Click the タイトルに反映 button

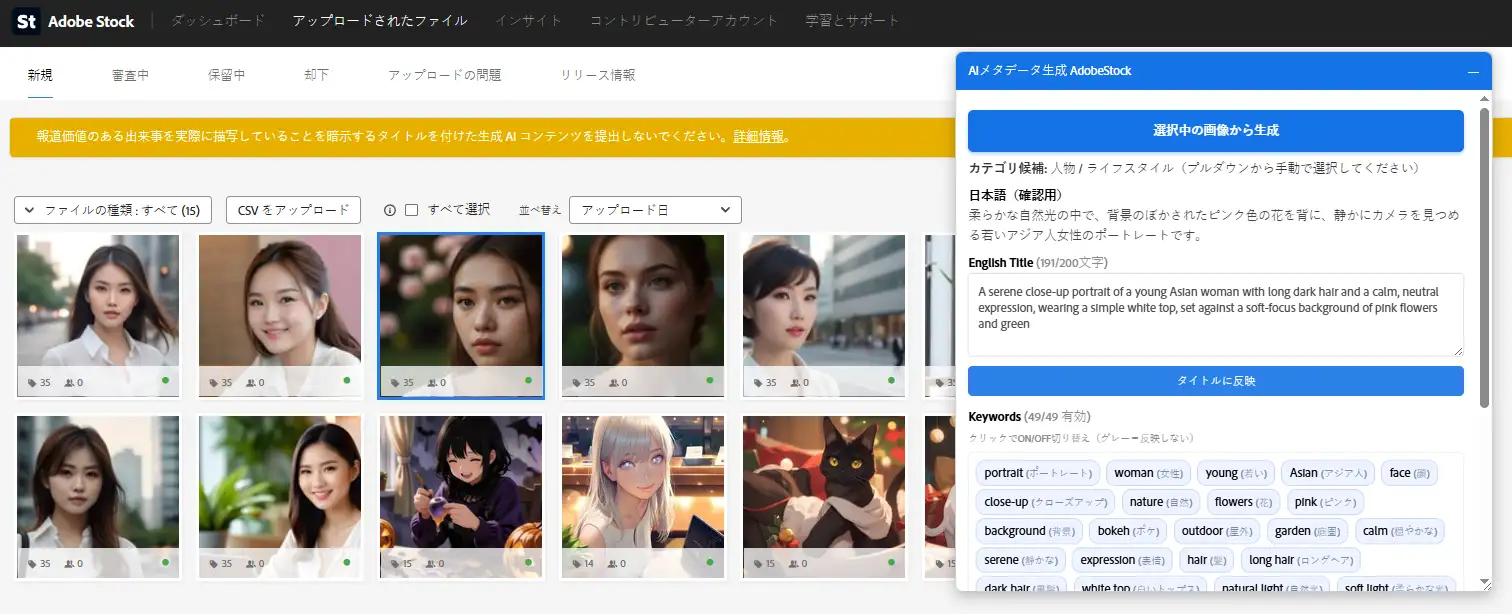1215,381
